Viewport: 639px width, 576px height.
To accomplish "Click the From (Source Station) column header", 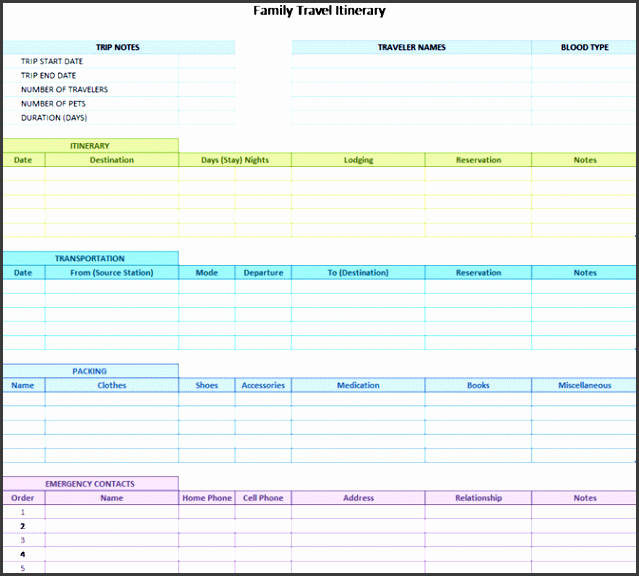I will pyautogui.click(x=112, y=273).
